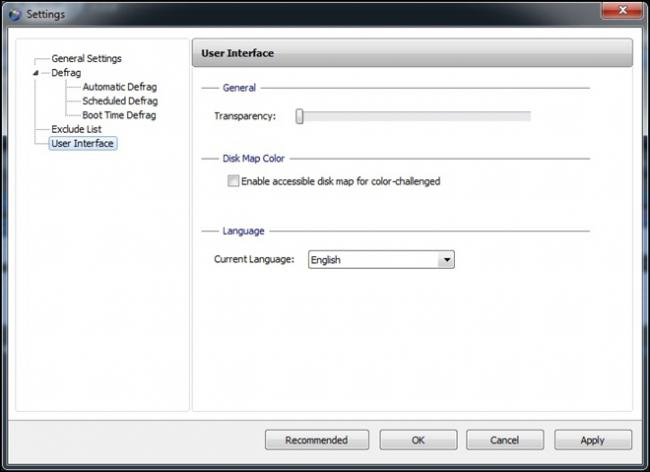Image resolution: width=650 pixels, height=472 pixels.
Task: Click the Settings window app icon
Action: [x=15, y=15]
